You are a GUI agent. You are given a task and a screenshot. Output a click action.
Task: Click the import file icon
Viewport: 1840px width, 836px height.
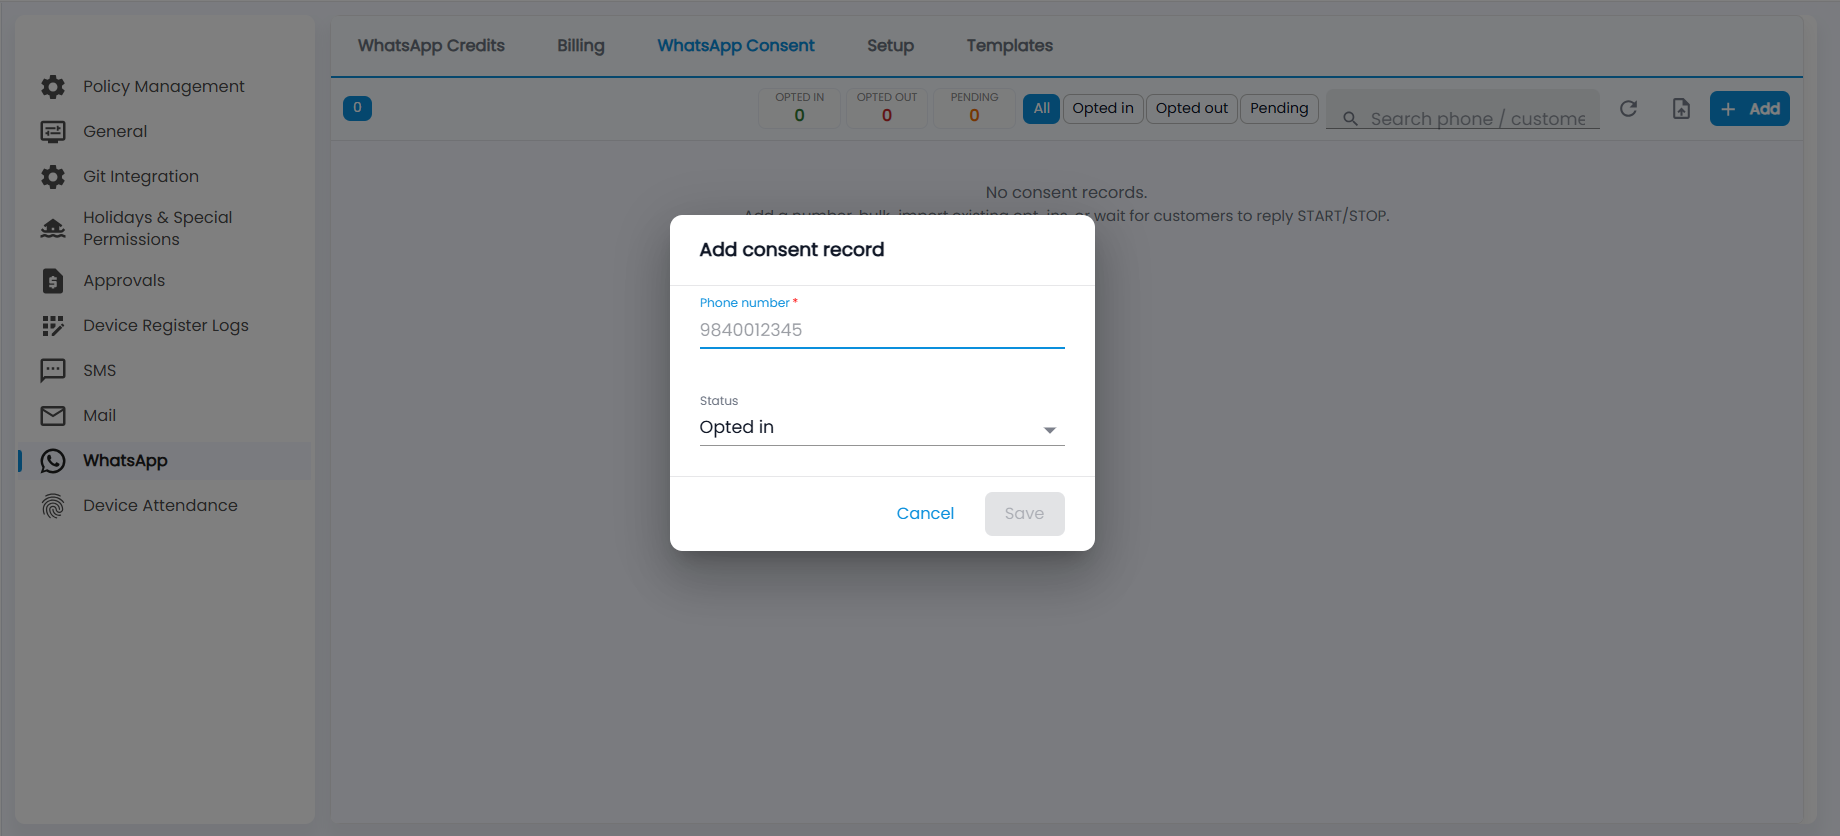click(1681, 108)
